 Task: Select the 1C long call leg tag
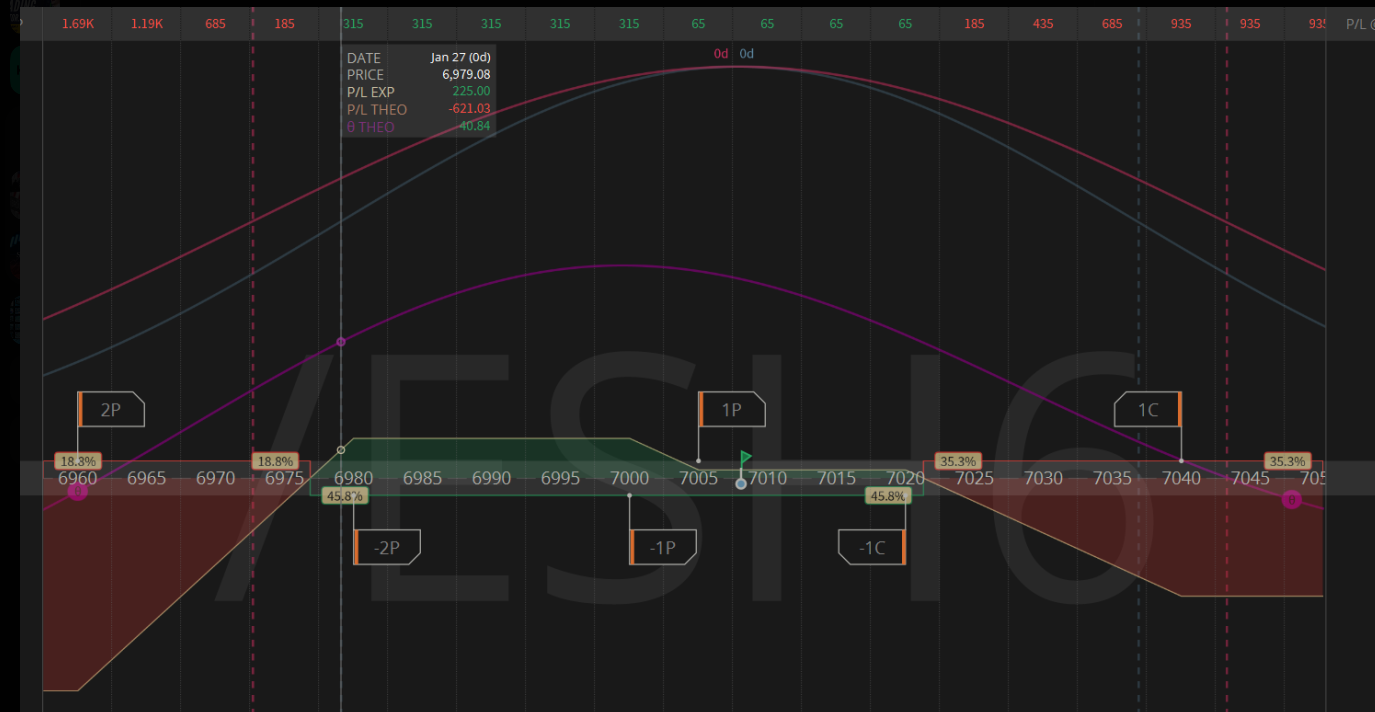pyautogui.click(x=1148, y=409)
